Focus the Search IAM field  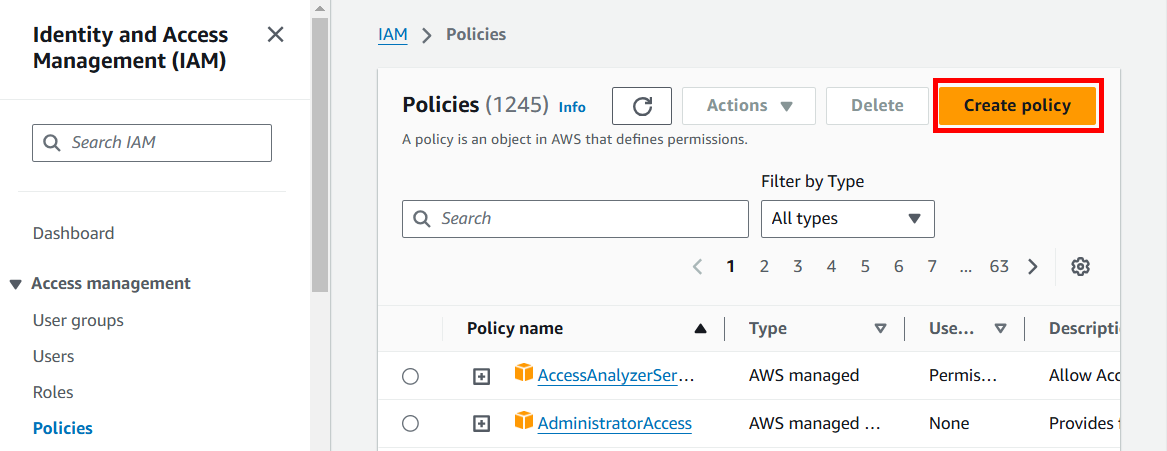tap(152, 143)
